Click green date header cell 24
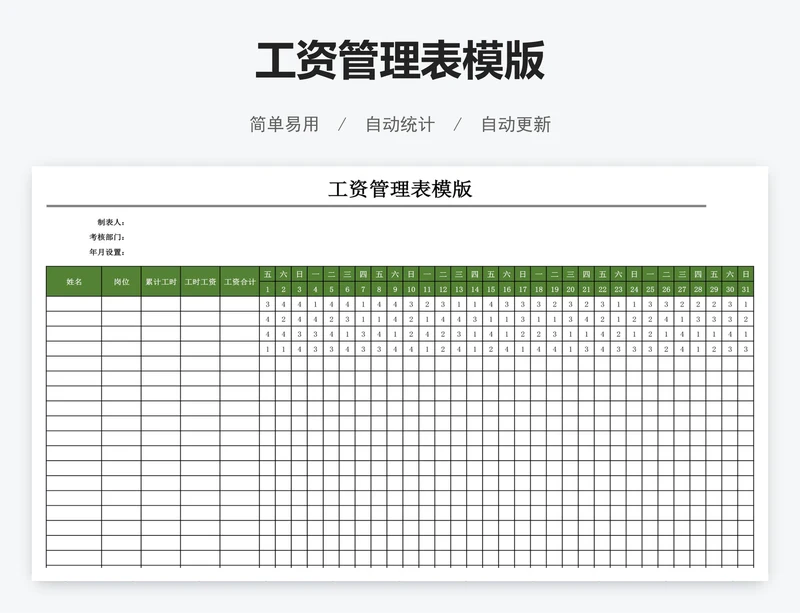The height and width of the screenshot is (613, 800). point(634,289)
